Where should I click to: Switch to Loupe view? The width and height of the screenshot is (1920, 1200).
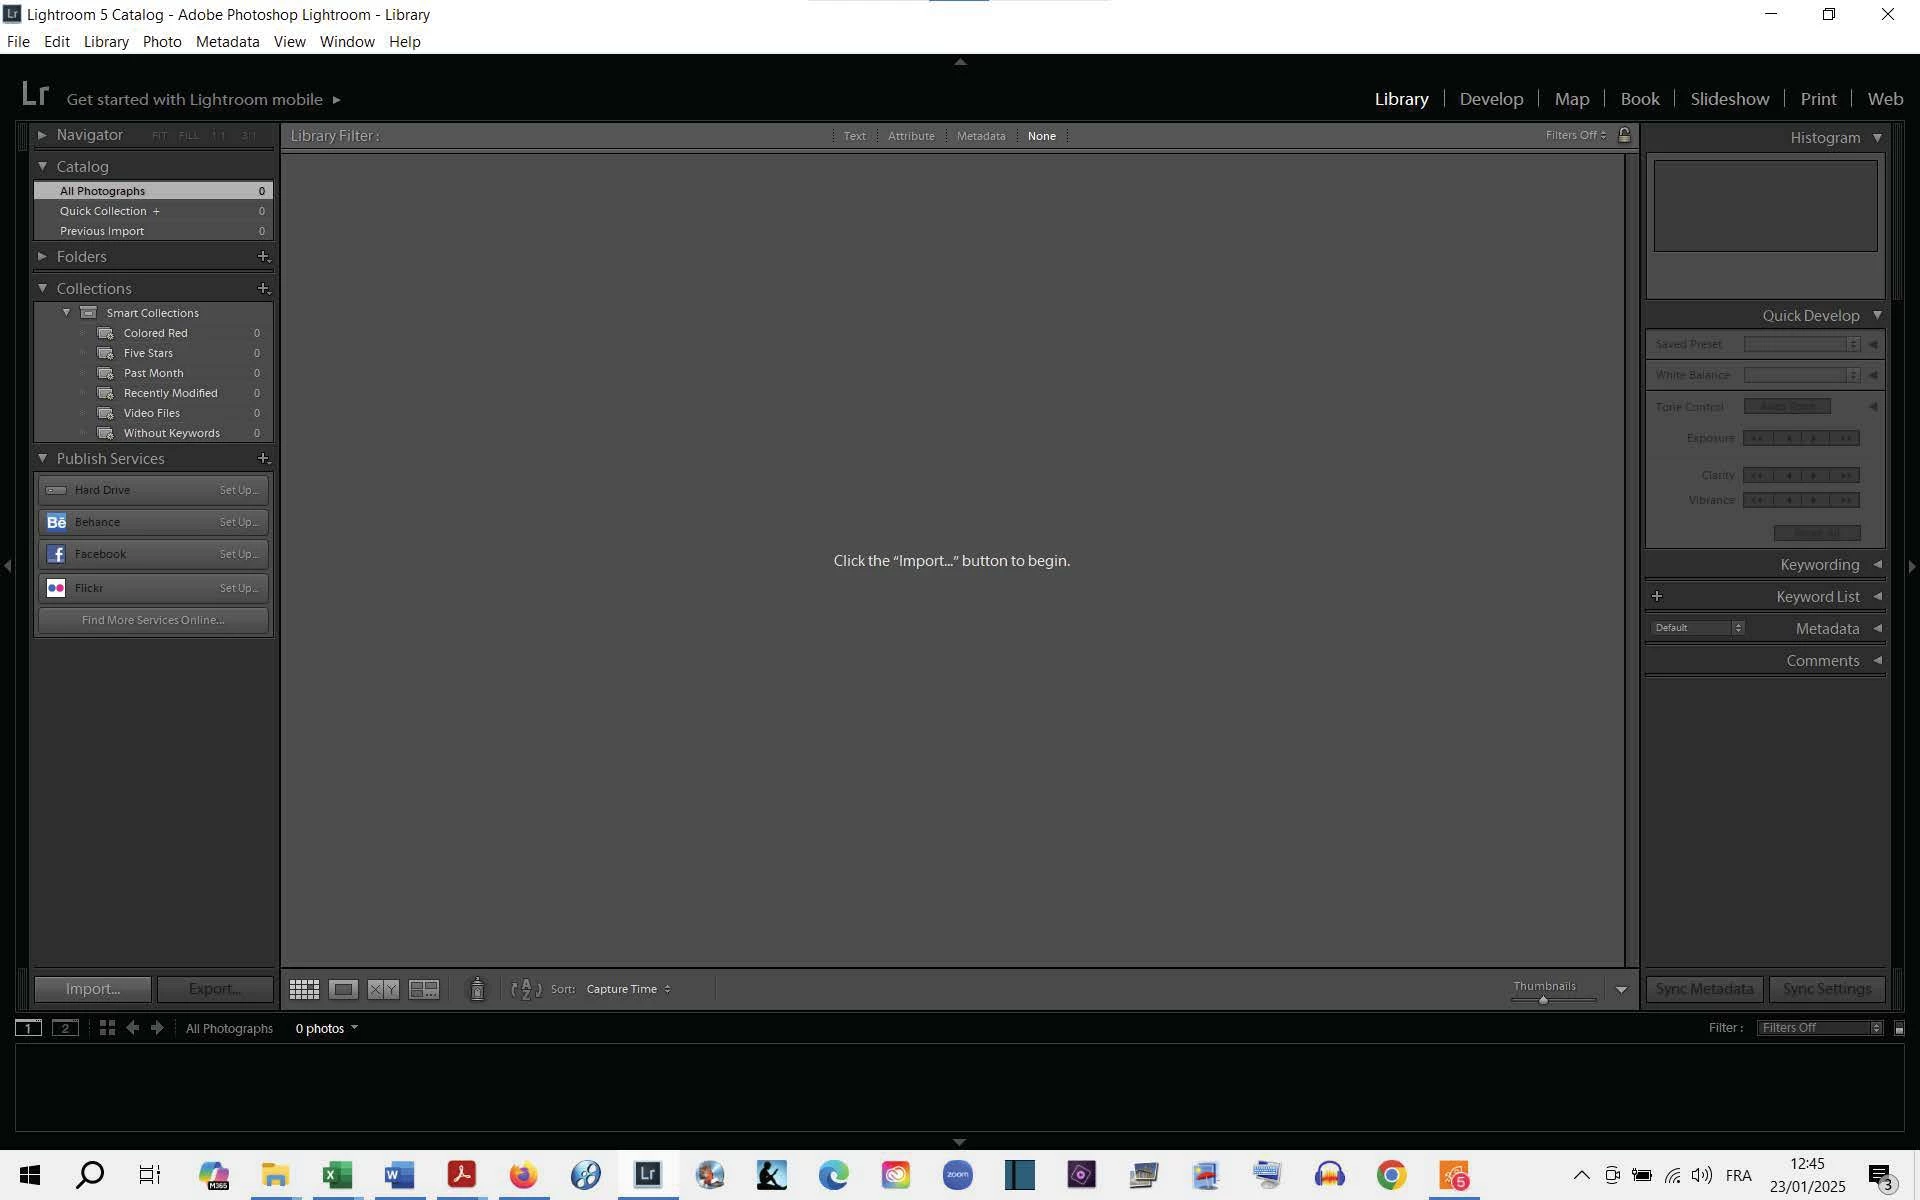pyautogui.click(x=343, y=990)
